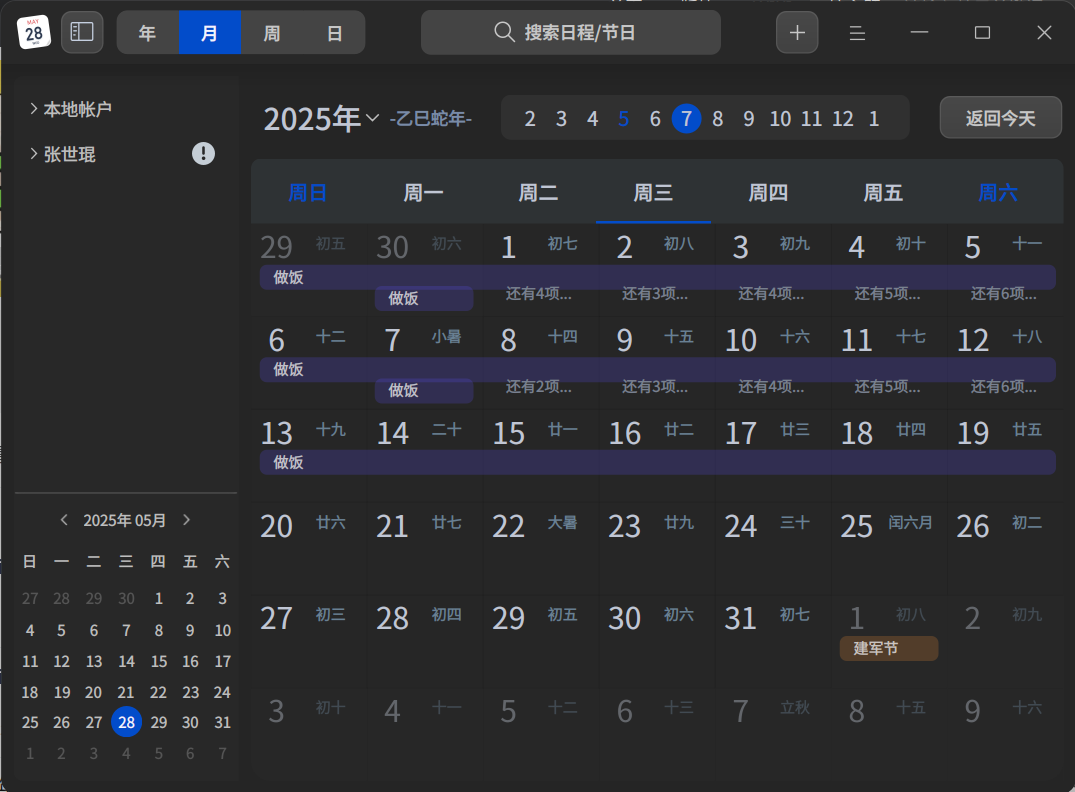This screenshot has height=792, width=1075.
Task: Select day 28 in mini calendar
Action: pos(126,722)
